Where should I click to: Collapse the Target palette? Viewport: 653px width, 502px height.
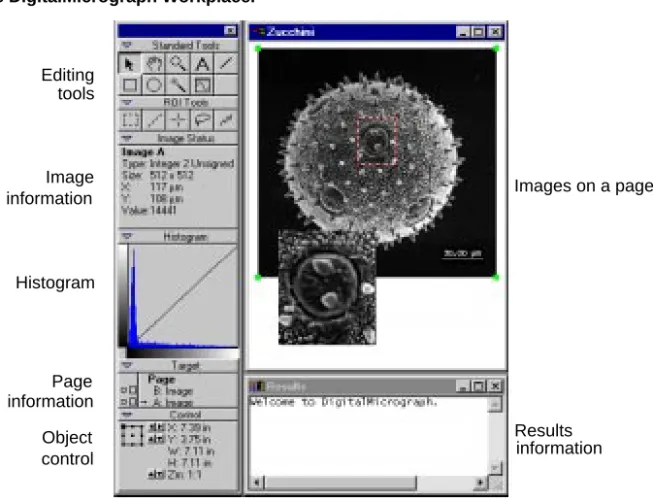(127, 365)
